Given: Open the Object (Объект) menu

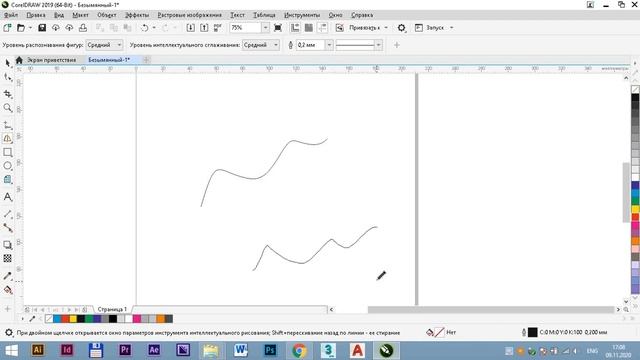Looking at the screenshot, I should 107,15.
